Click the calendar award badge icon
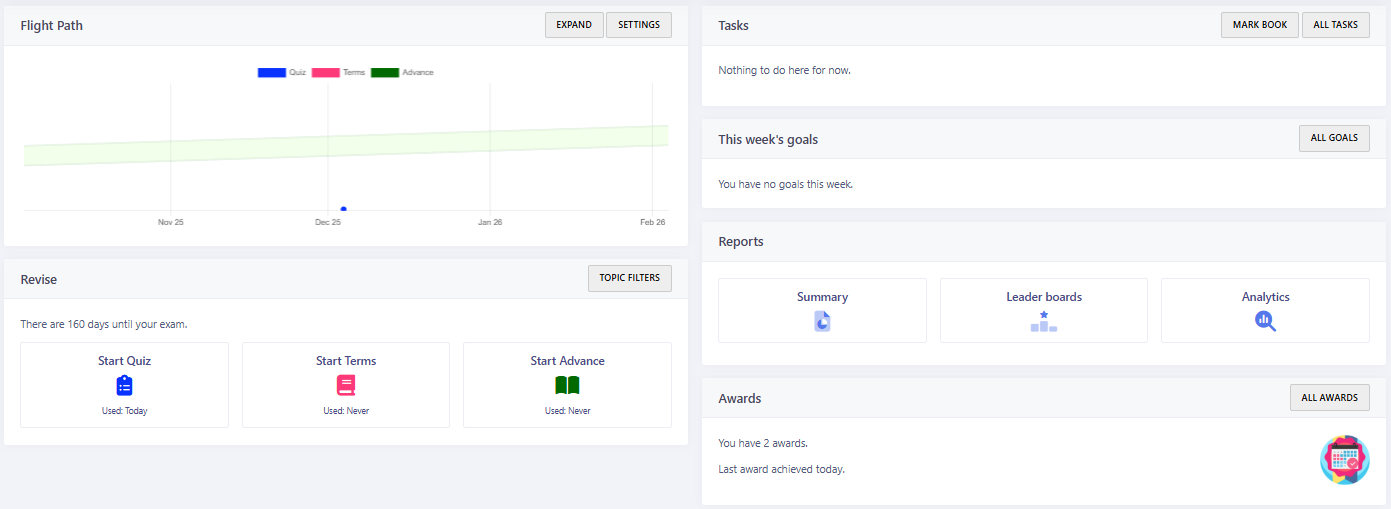Image resolution: width=1391 pixels, height=509 pixels. (x=1344, y=460)
